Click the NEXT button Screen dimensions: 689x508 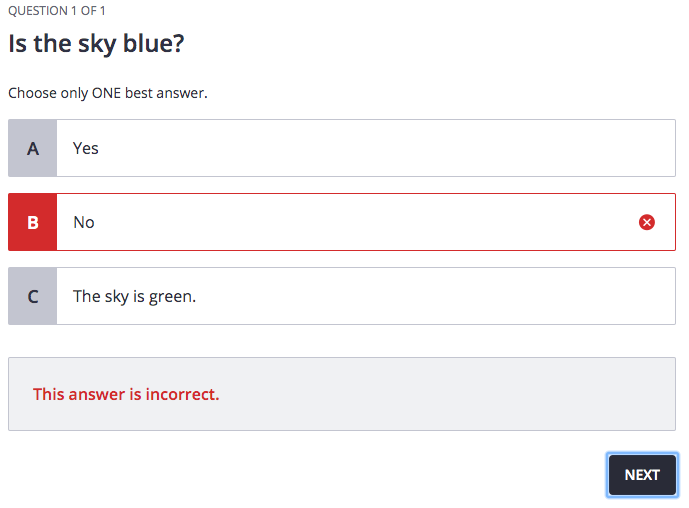(x=642, y=475)
